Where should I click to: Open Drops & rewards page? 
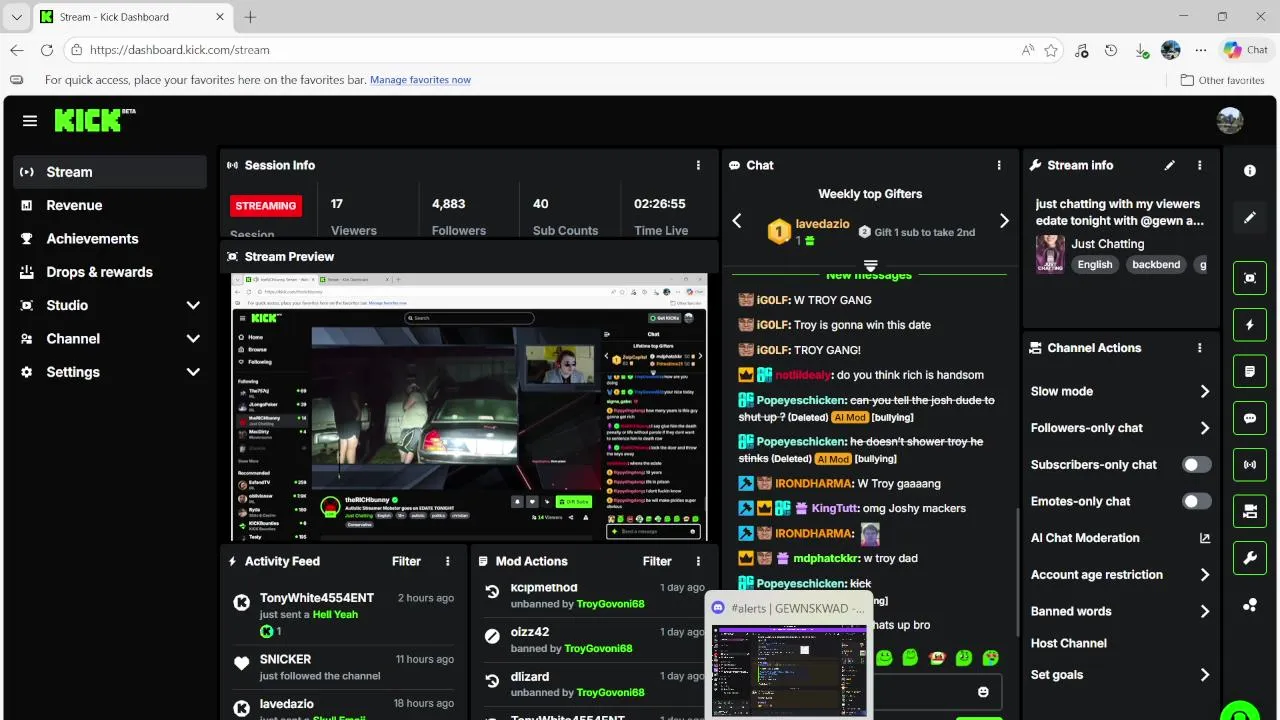110,272
